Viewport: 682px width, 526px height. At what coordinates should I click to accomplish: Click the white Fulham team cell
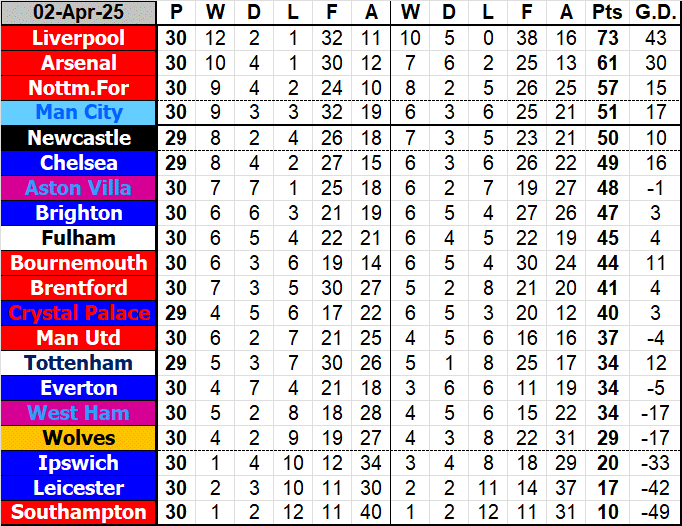click(79, 238)
